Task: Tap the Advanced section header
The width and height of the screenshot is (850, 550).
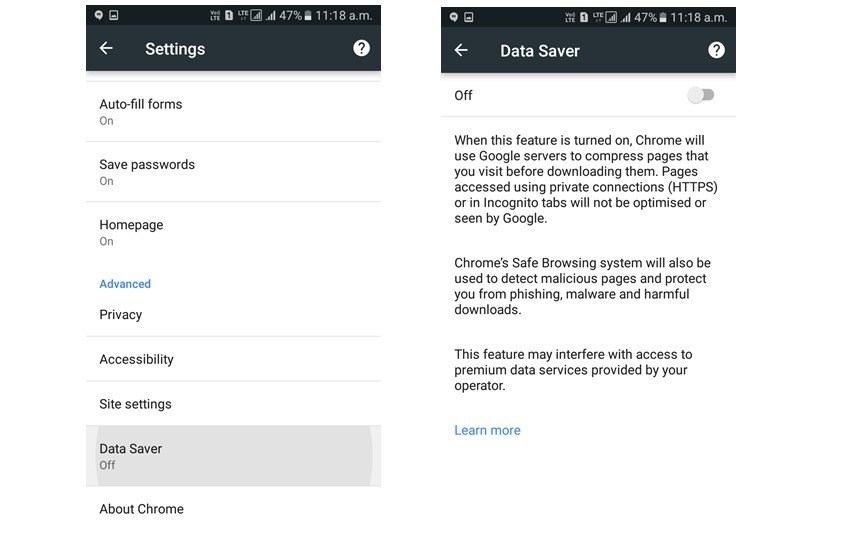Action: tap(125, 284)
